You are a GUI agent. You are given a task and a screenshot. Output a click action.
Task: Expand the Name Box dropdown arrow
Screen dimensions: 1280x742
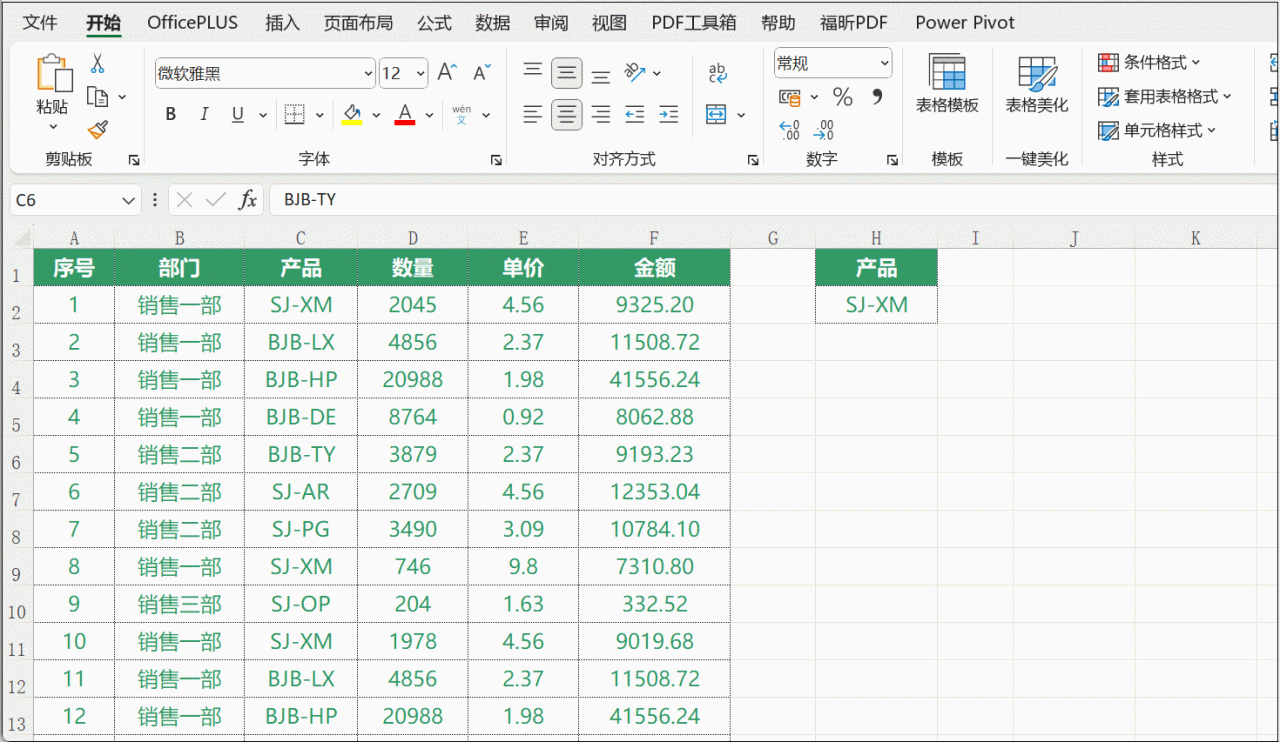(128, 200)
